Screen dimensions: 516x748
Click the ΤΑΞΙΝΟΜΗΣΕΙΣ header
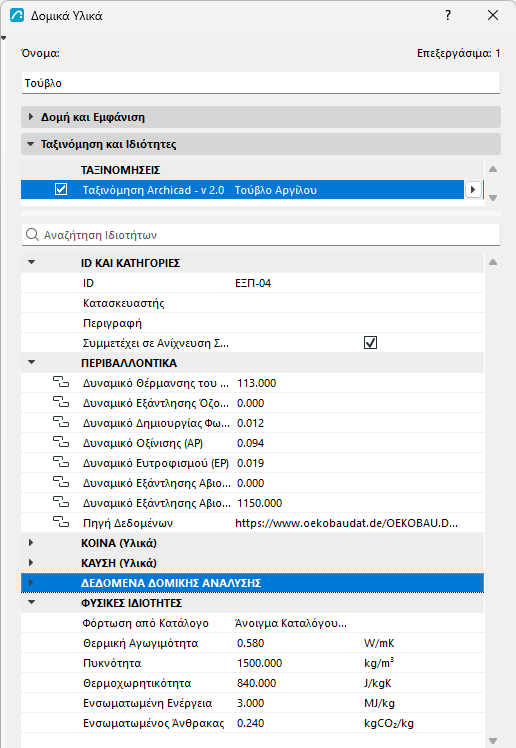(120, 170)
